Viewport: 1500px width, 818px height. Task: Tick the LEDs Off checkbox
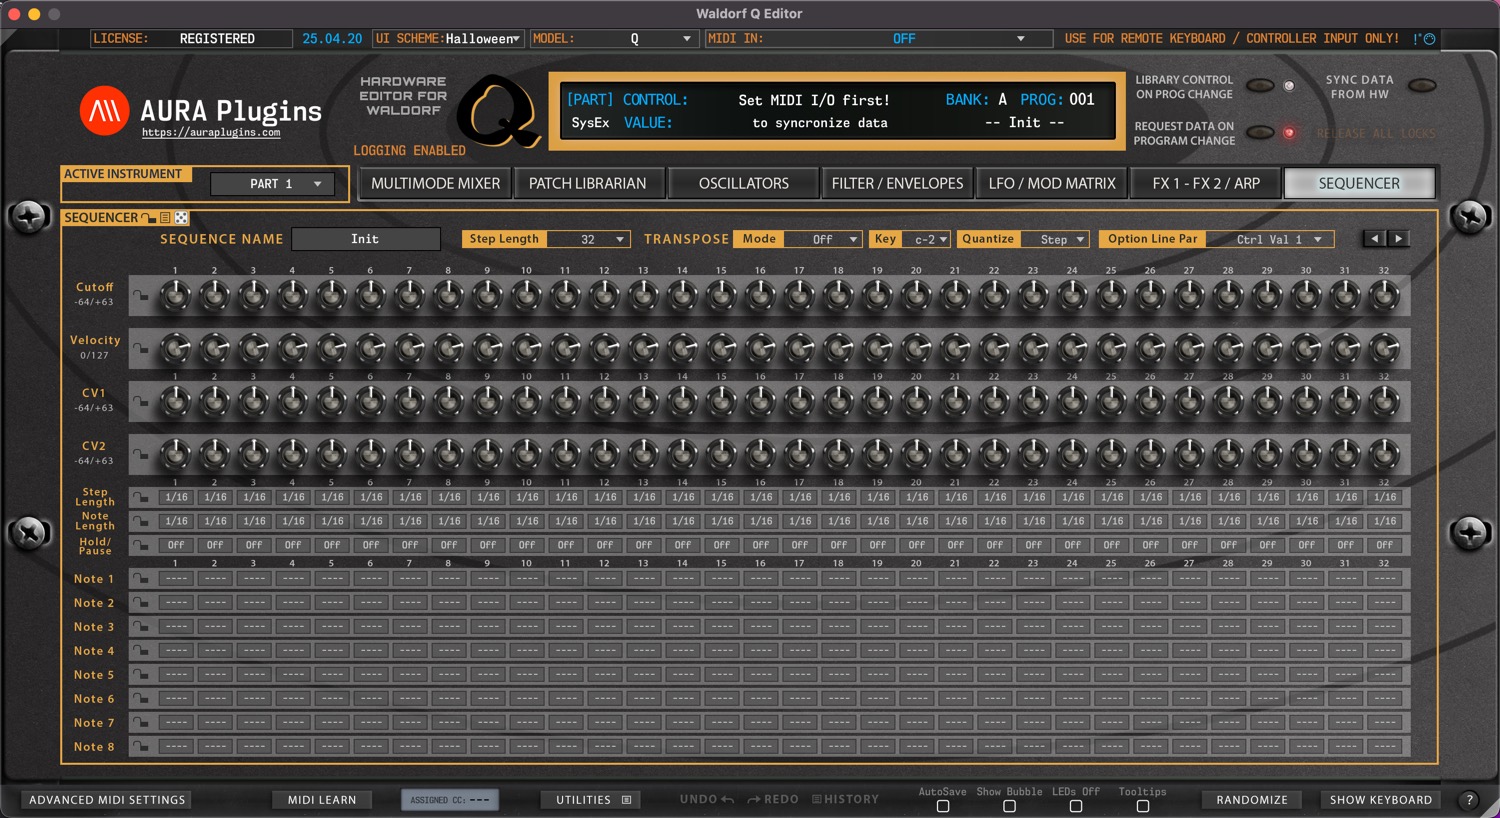[1076, 806]
